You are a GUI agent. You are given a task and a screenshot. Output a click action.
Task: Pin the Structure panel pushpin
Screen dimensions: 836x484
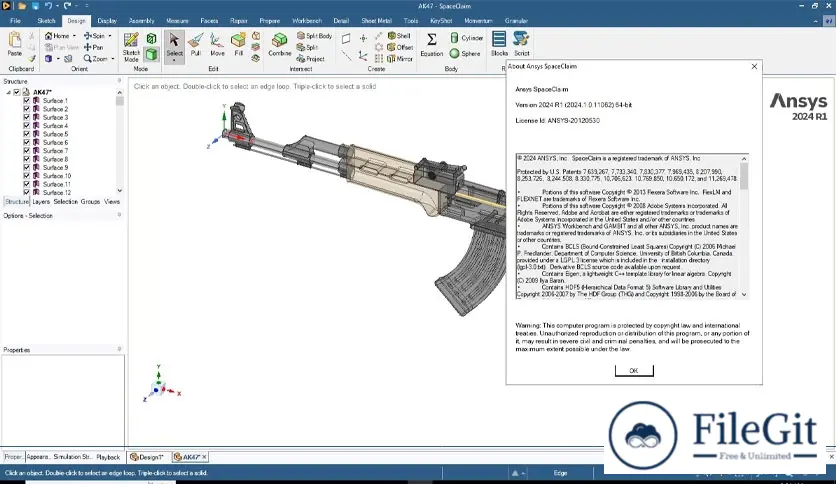[x=119, y=81]
